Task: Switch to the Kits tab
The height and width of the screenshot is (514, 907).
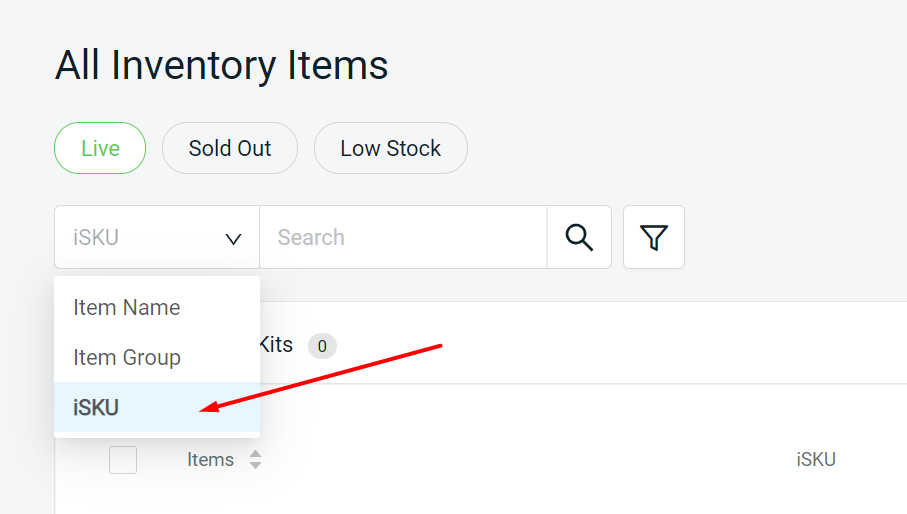Action: click(276, 345)
